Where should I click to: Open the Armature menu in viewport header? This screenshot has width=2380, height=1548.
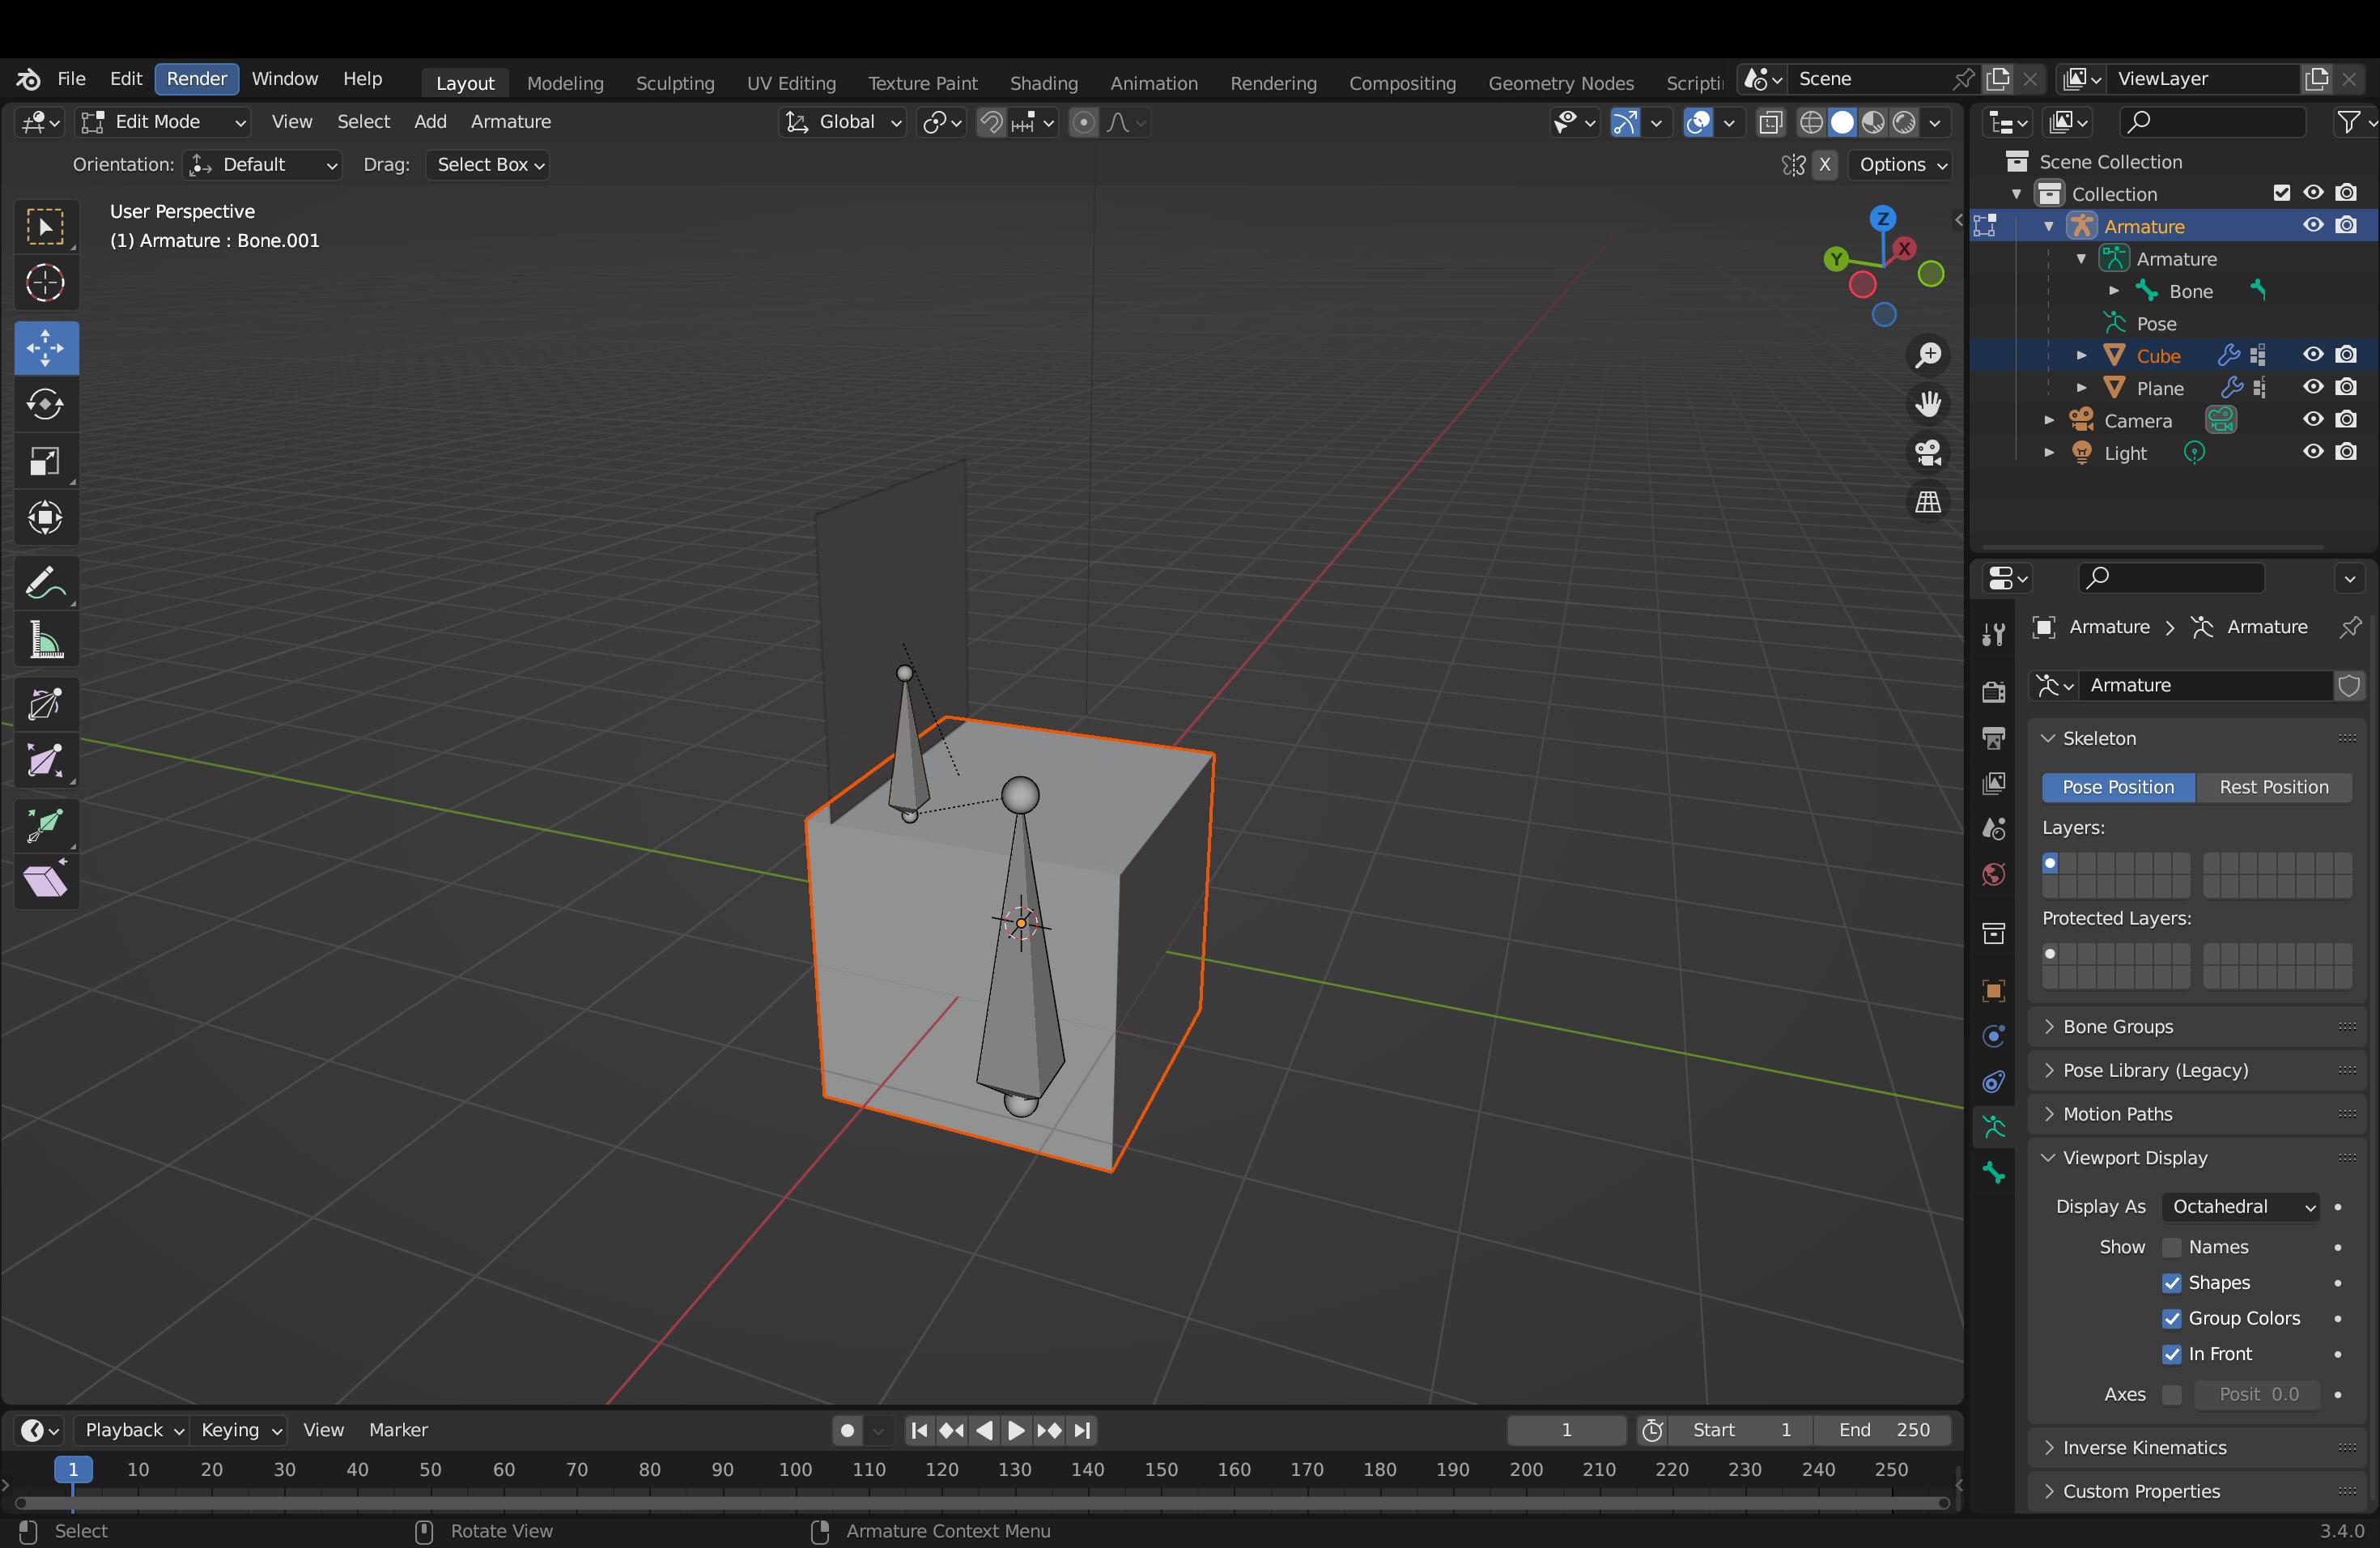click(511, 122)
